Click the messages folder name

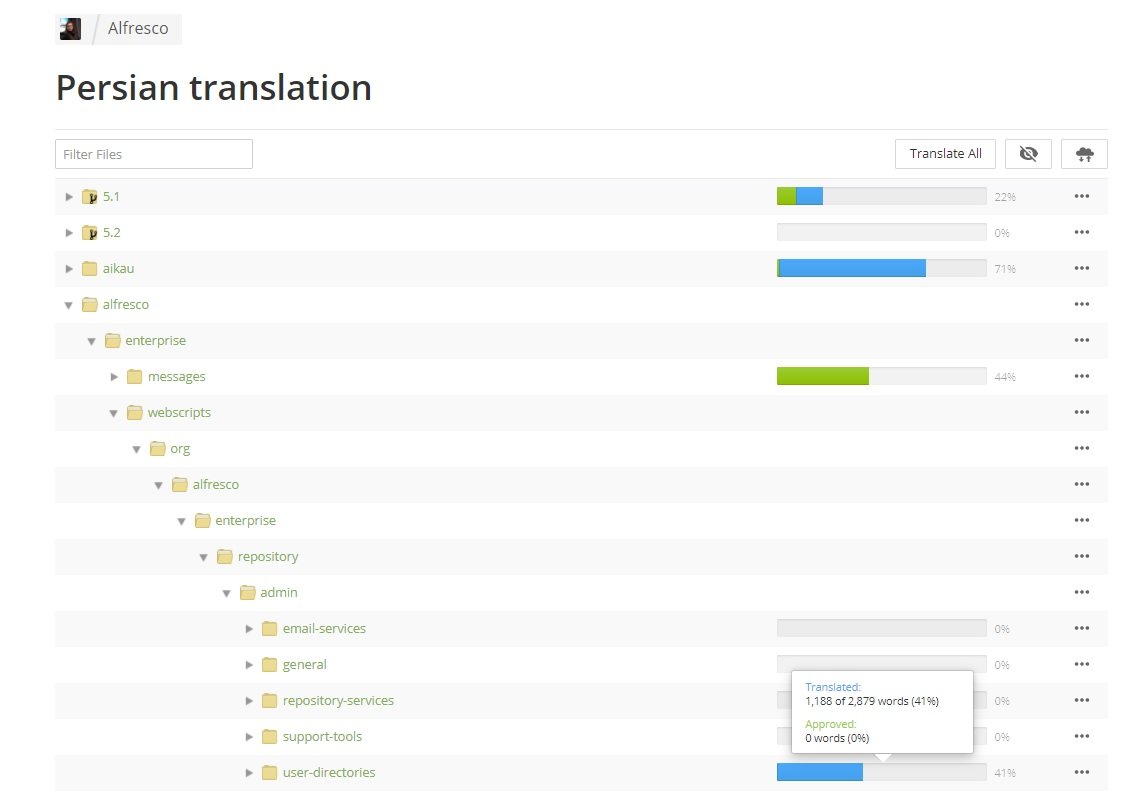(x=176, y=377)
